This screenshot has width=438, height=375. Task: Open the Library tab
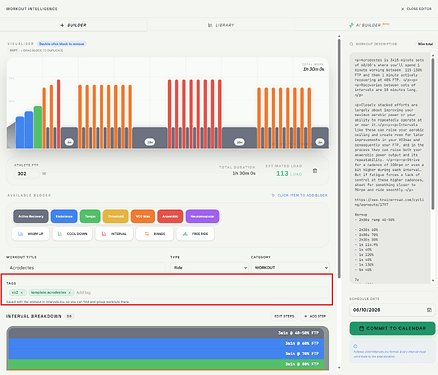(x=221, y=25)
